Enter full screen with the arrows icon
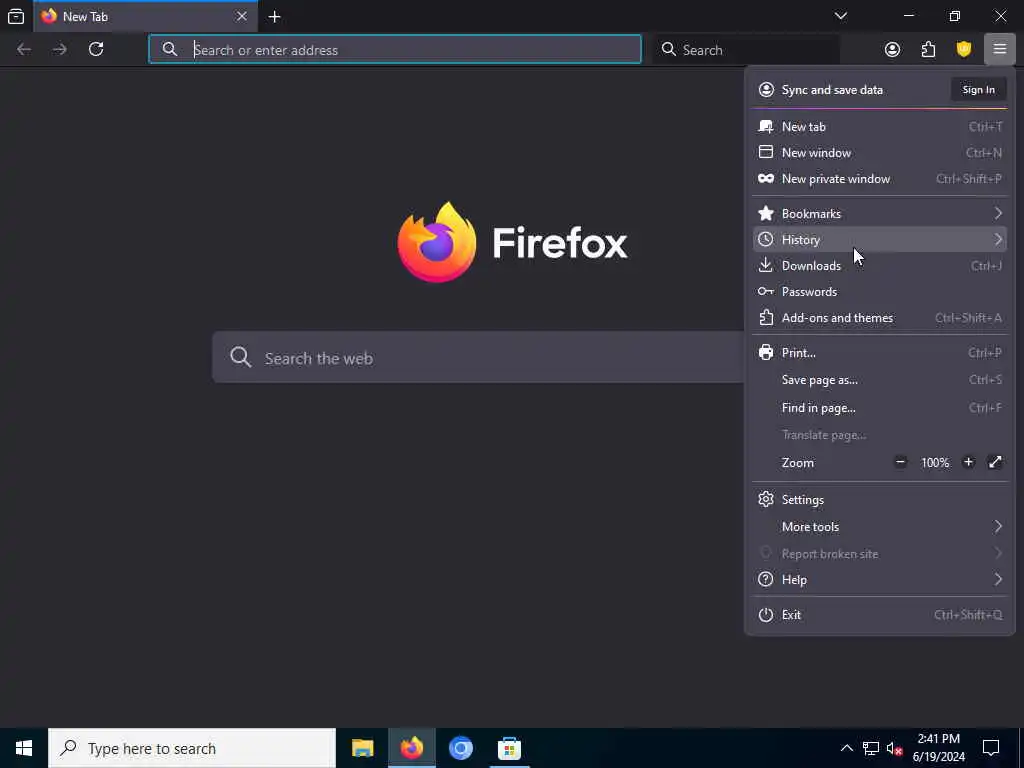Image resolution: width=1024 pixels, height=768 pixels. (995, 462)
